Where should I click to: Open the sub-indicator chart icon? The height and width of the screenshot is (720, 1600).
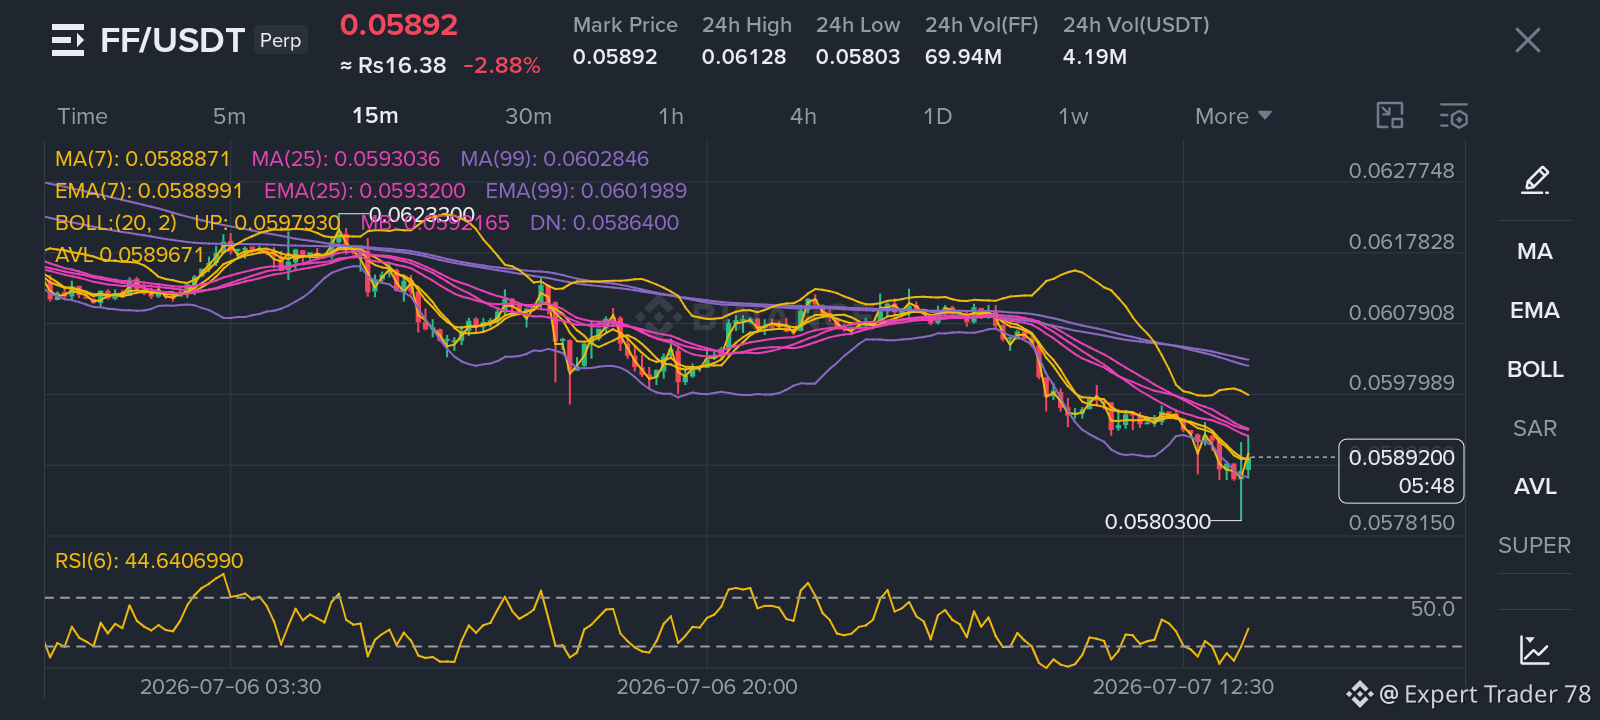point(1535,650)
